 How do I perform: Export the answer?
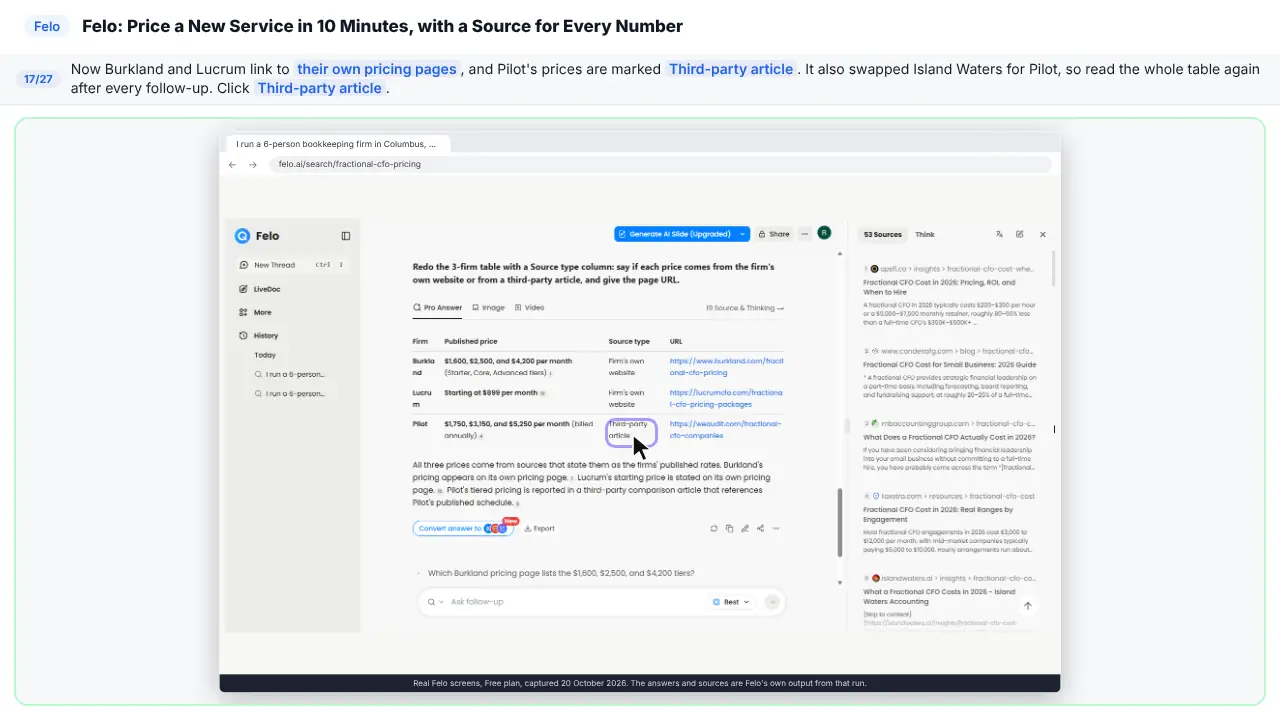(539, 528)
